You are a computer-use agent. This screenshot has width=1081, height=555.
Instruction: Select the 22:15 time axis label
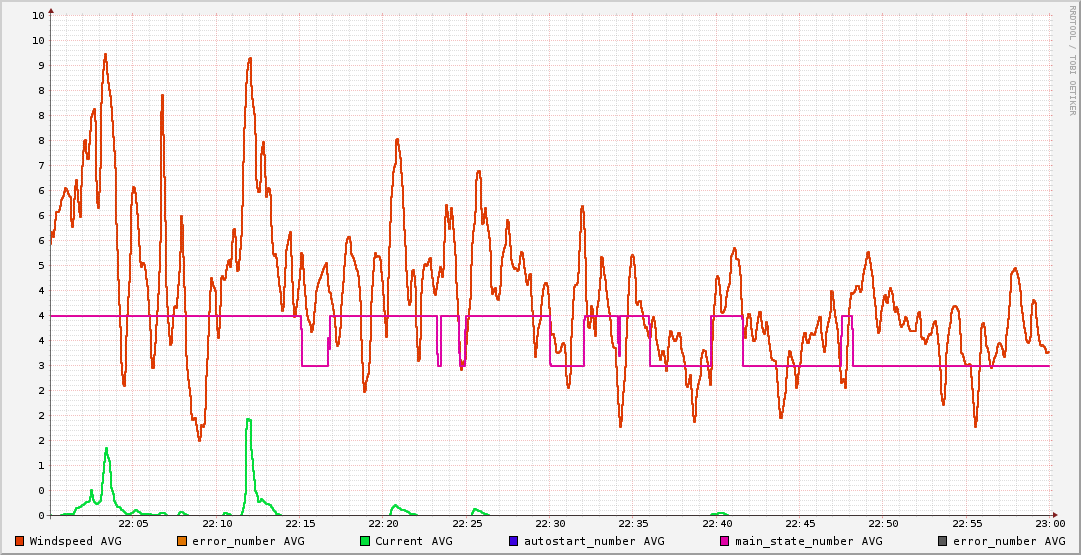tap(300, 524)
